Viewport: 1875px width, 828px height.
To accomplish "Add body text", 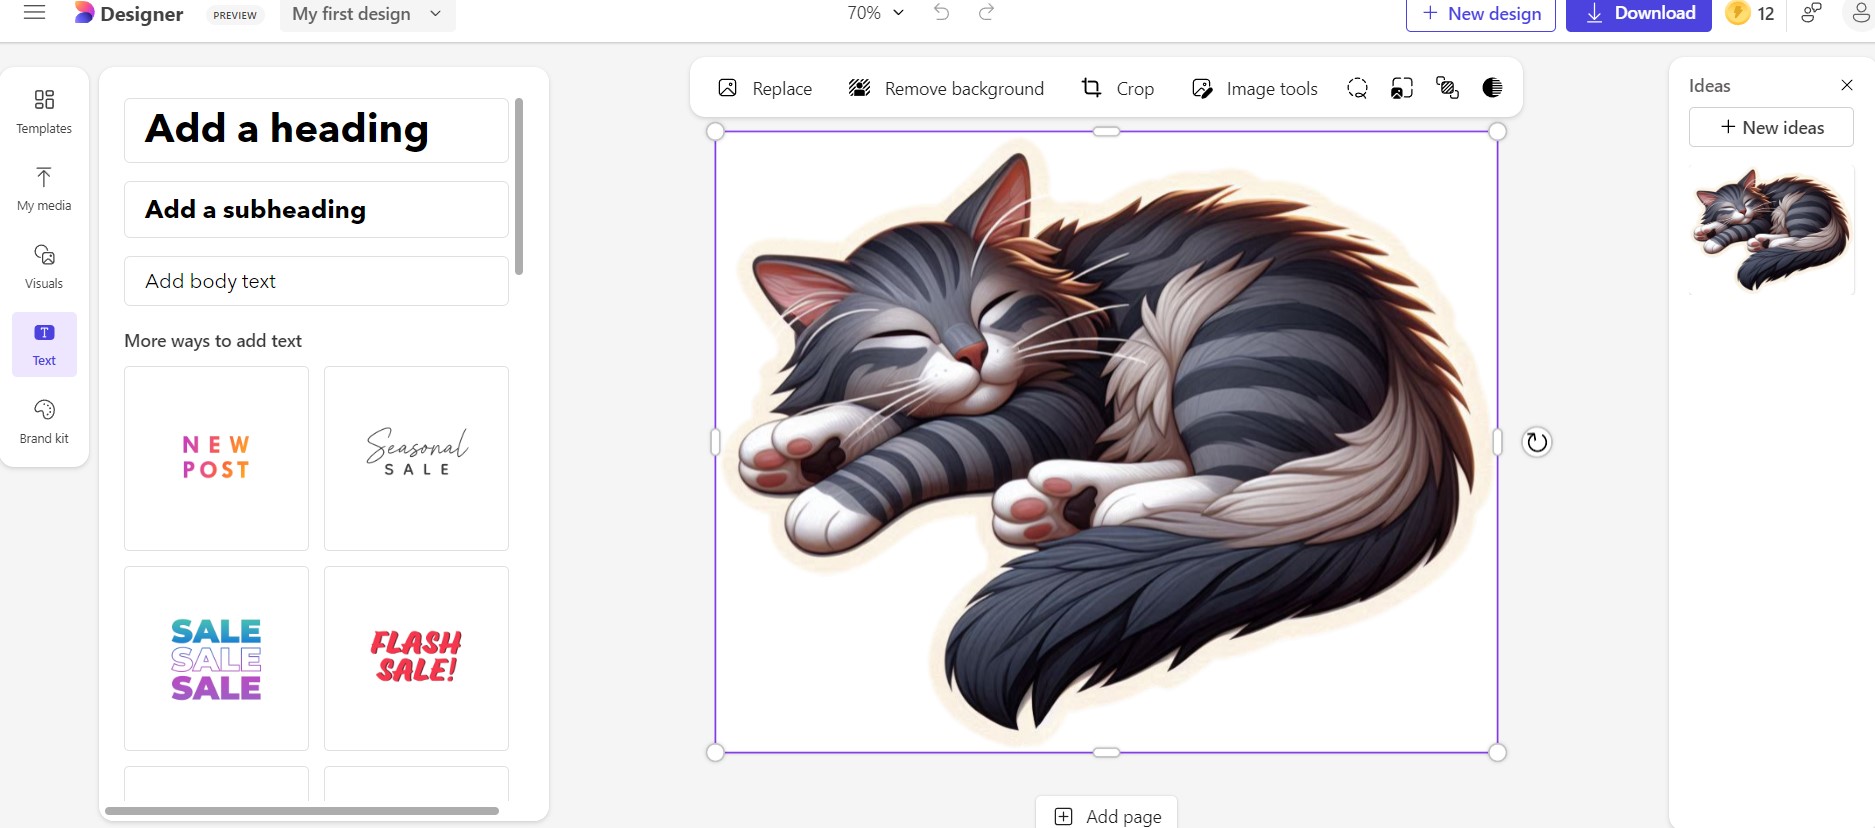I will pyautogui.click(x=316, y=281).
